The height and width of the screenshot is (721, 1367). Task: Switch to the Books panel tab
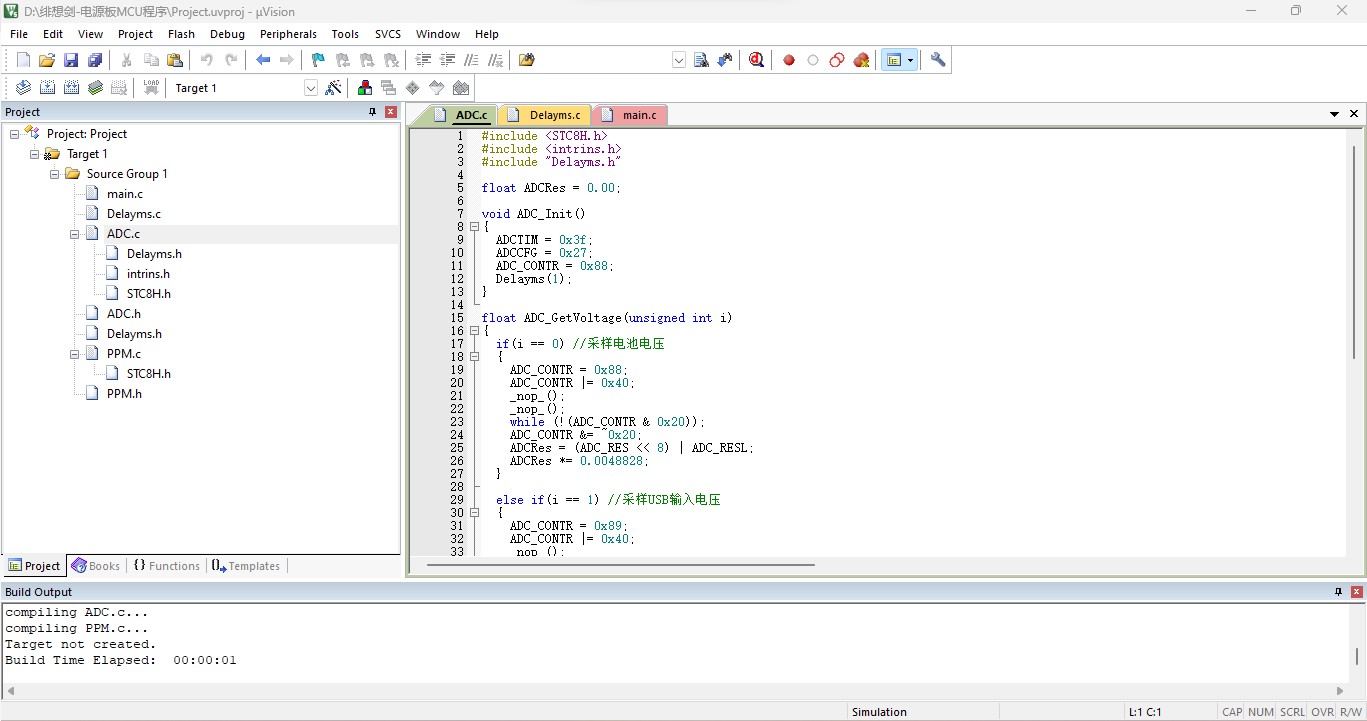[96, 566]
